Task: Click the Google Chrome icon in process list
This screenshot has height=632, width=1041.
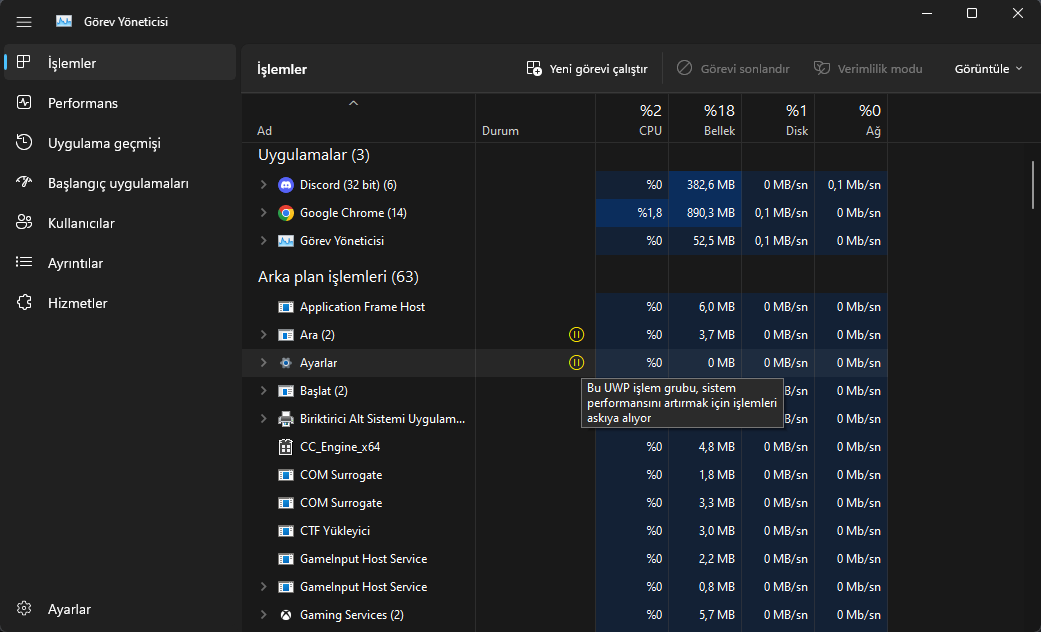Action: pyautogui.click(x=286, y=213)
